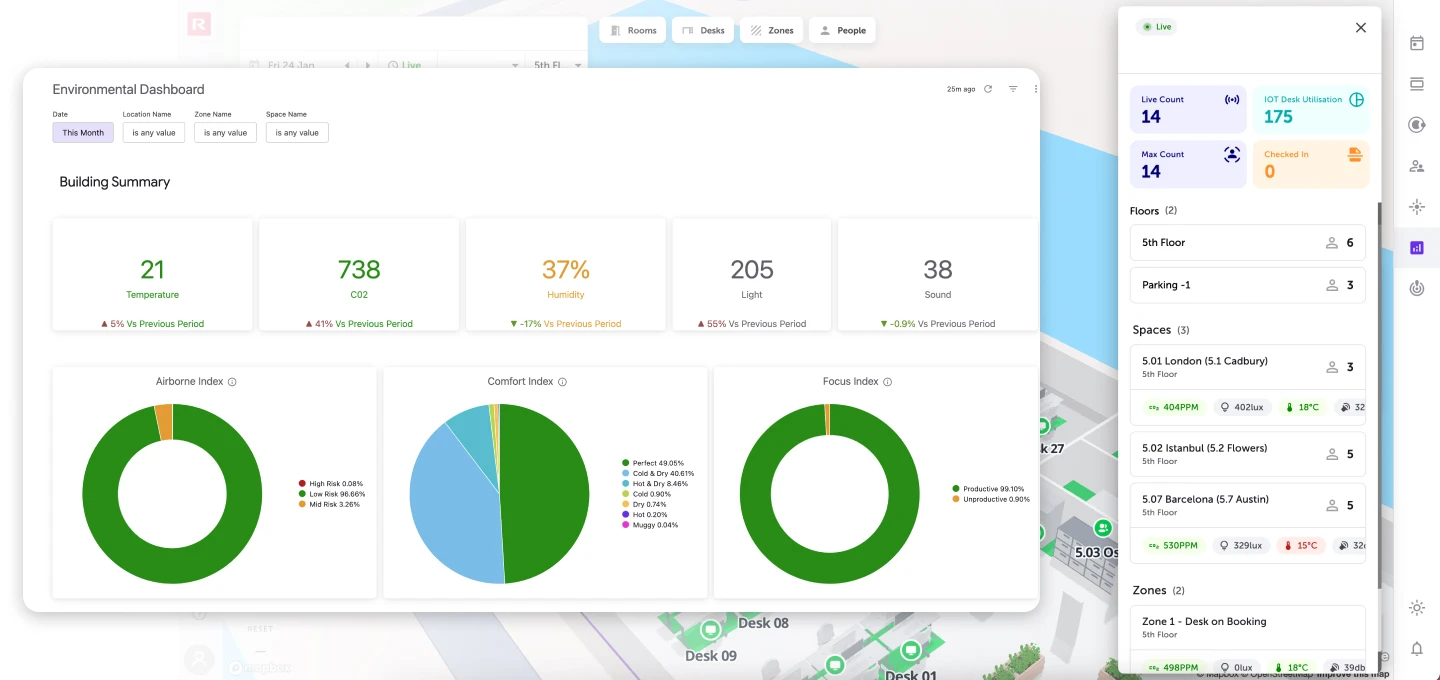
Task: Open the Space Name filter dropdown
Action: 297,133
